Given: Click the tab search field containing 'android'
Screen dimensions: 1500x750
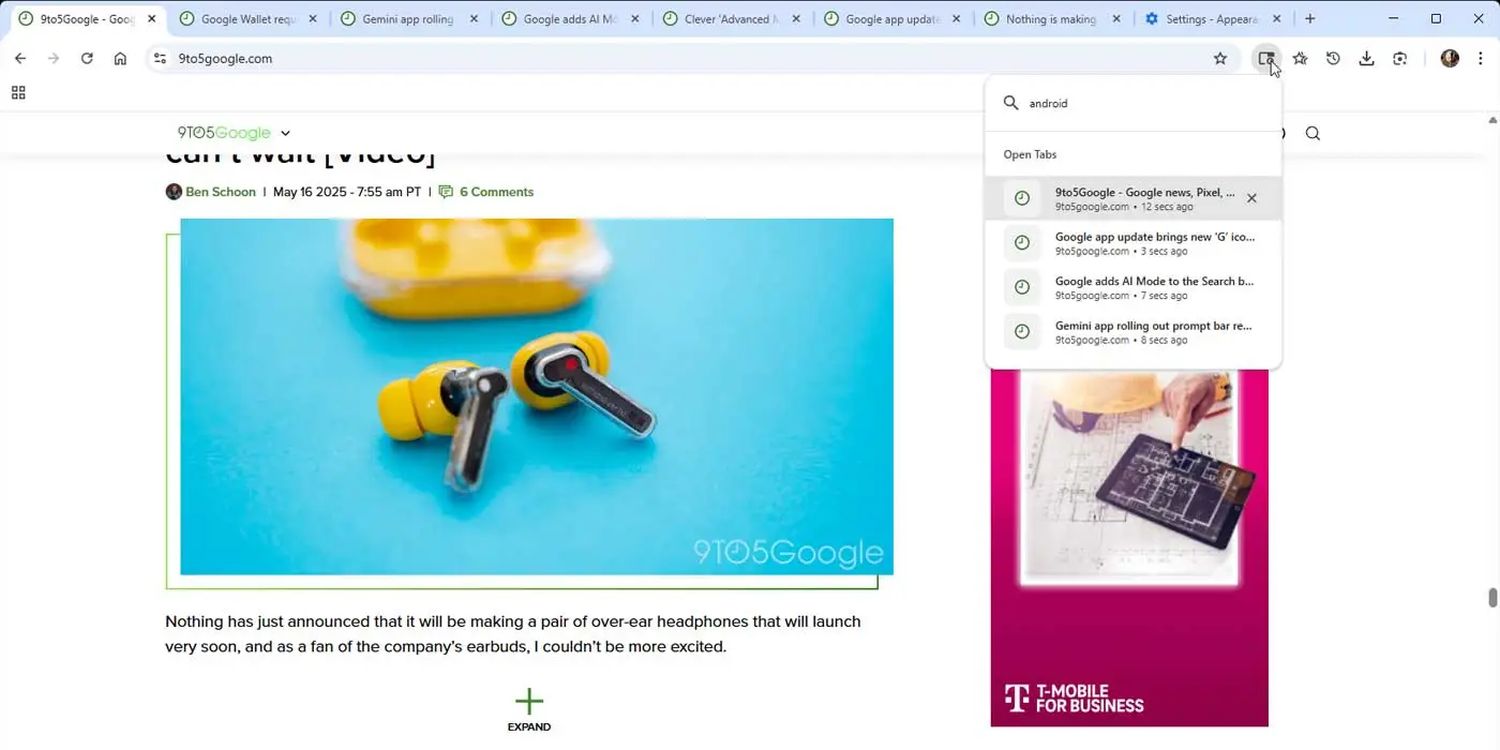Looking at the screenshot, I should pyautogui.click(x=1140, y=103).
